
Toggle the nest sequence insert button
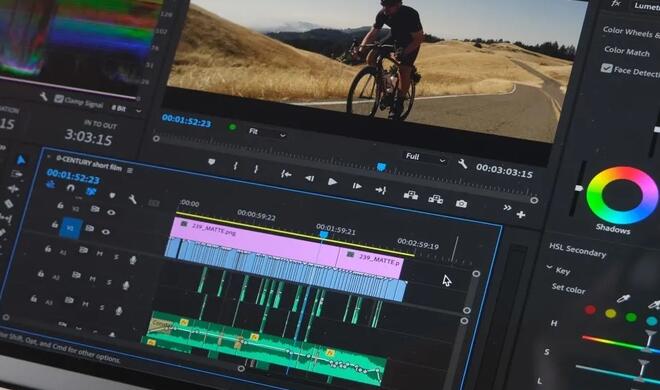(51, 184)
